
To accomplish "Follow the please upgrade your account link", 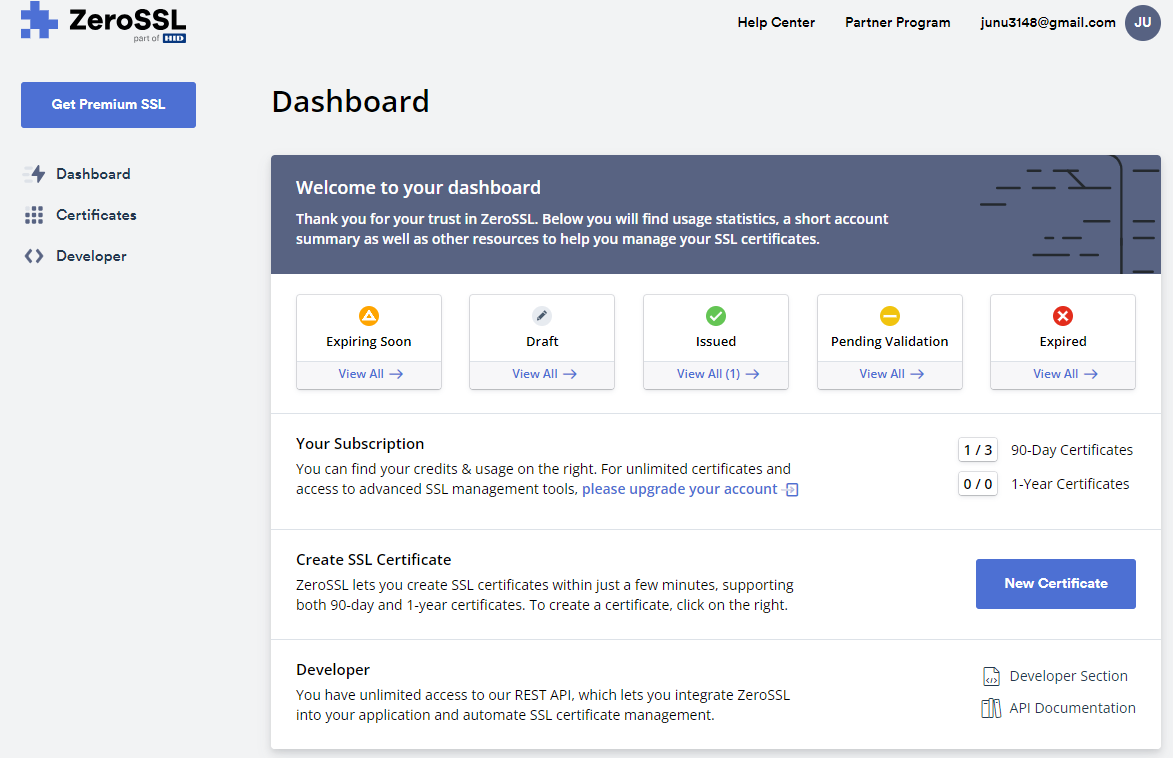I will pyautogui.click(x=679, y=489).
